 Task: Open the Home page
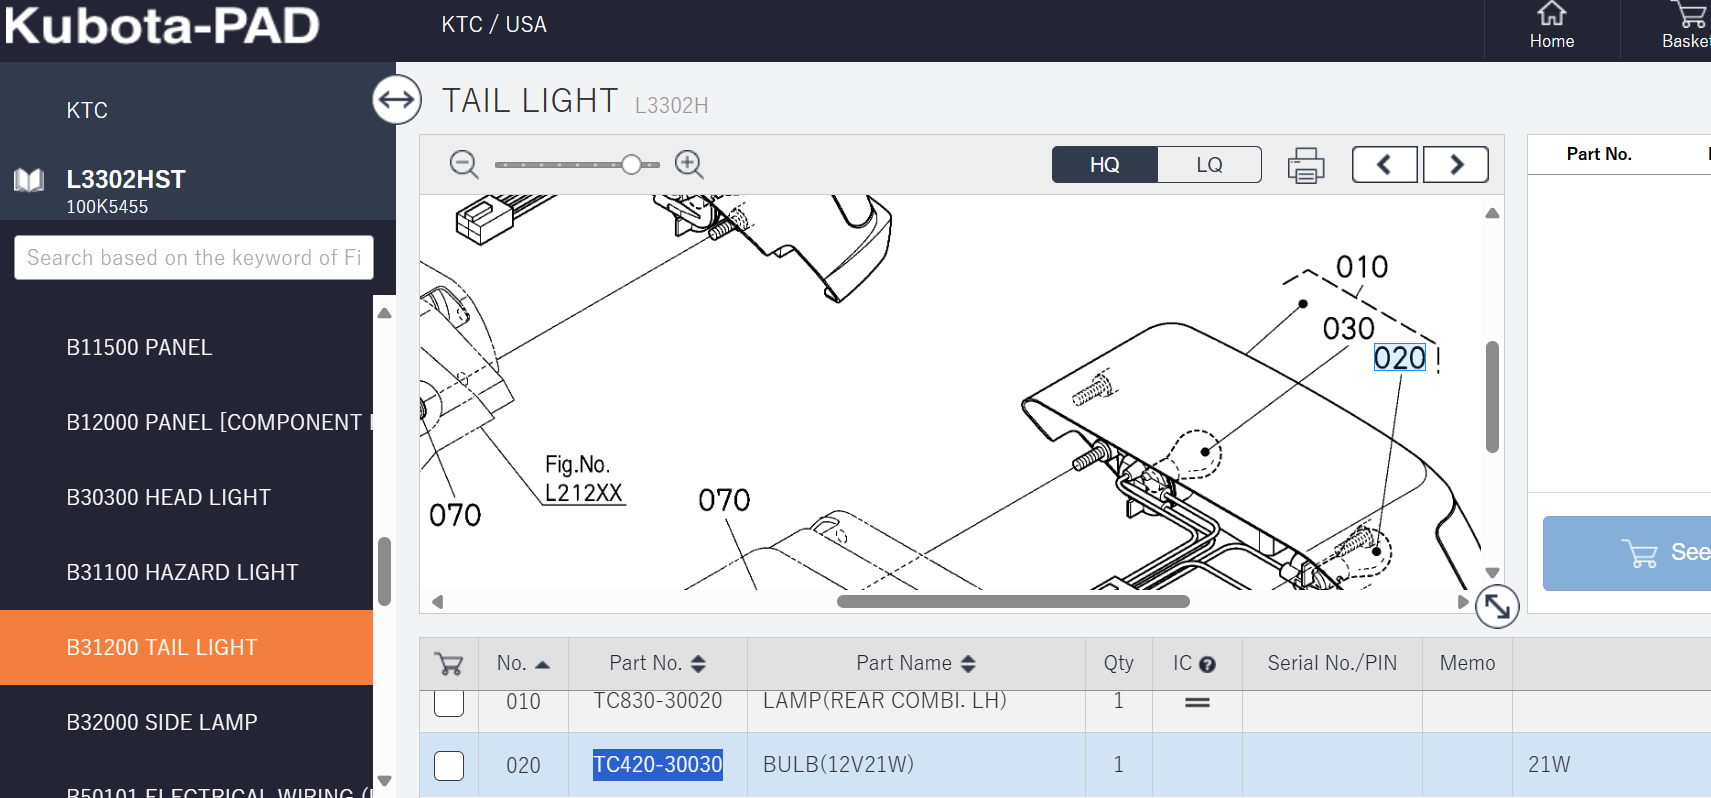click(1551, 26)
